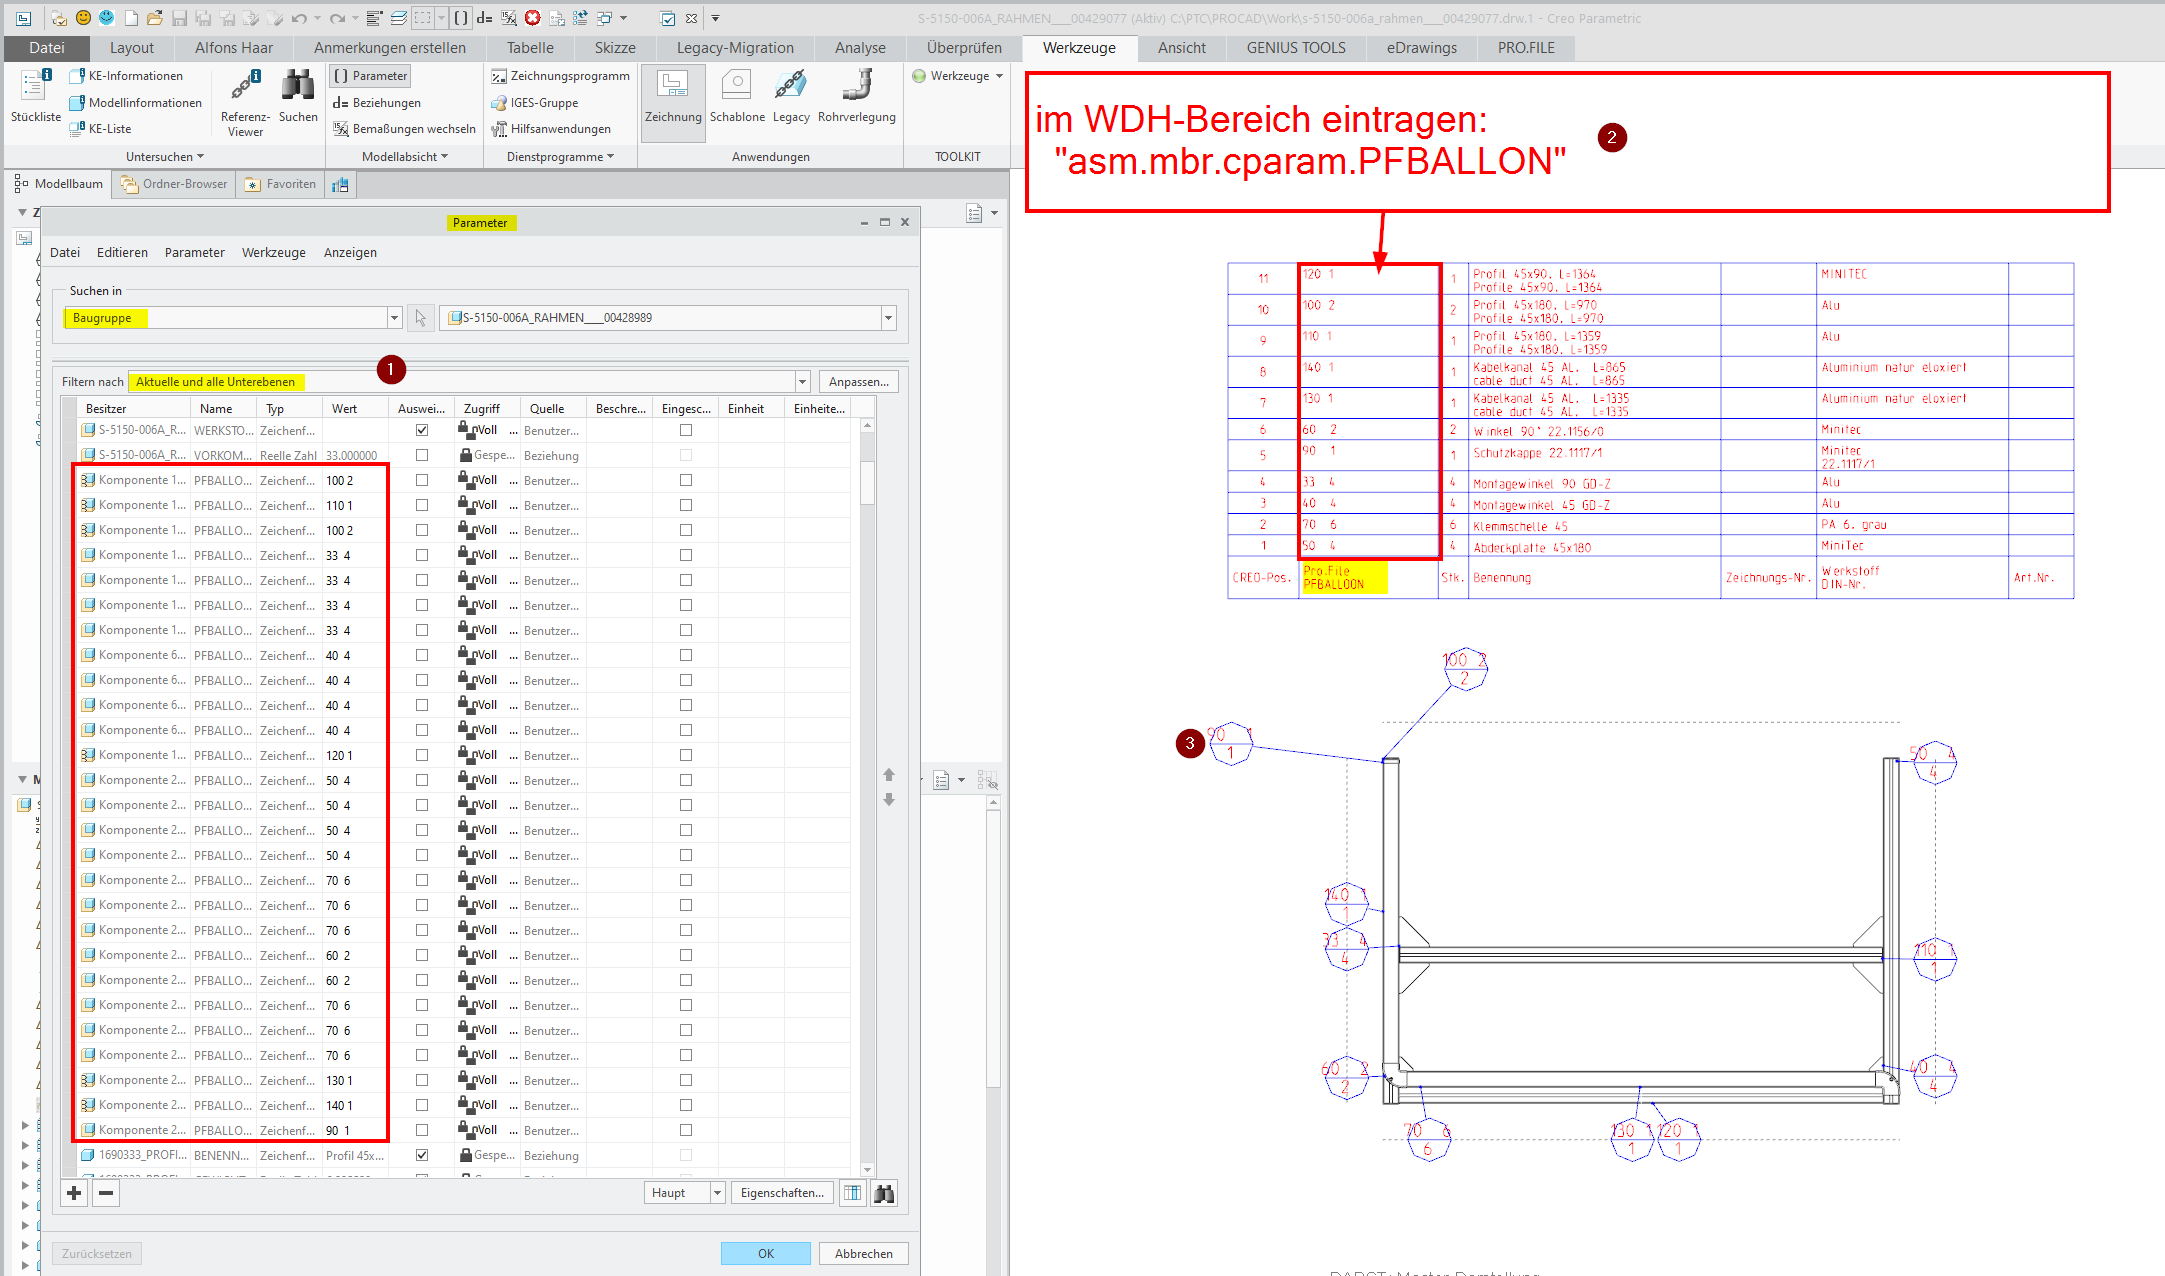Screen dimensions: 2165x1276
Task: Click the Besitzer column header
Action: pos(134,409)
